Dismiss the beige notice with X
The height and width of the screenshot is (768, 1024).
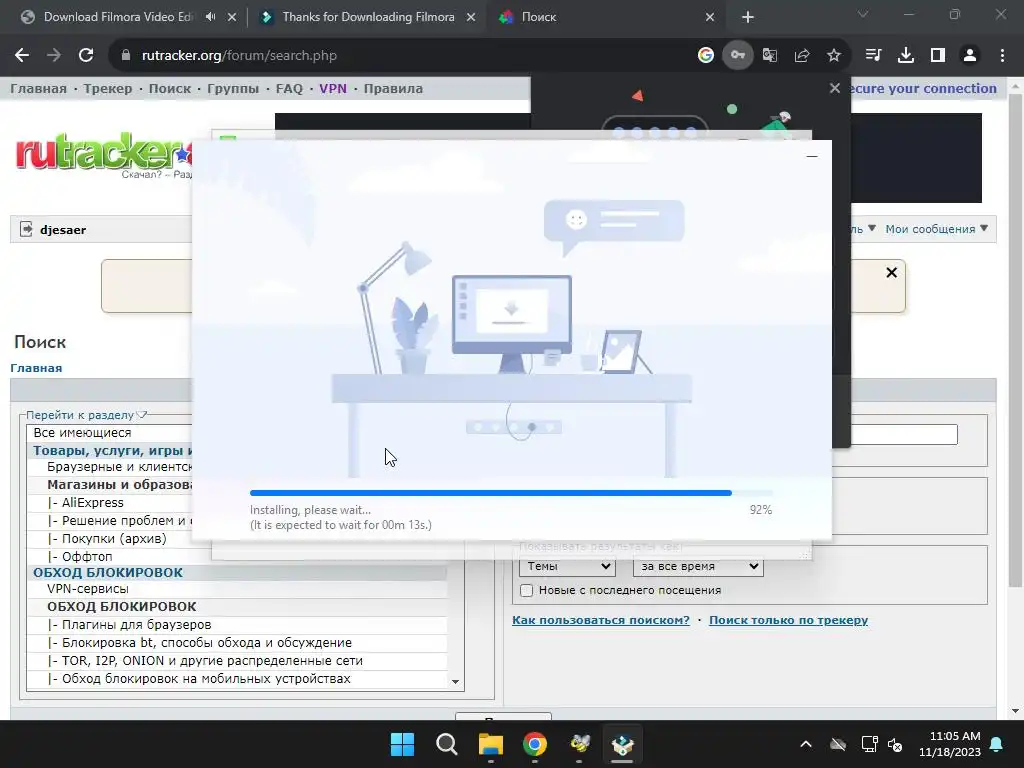[891, 272]
